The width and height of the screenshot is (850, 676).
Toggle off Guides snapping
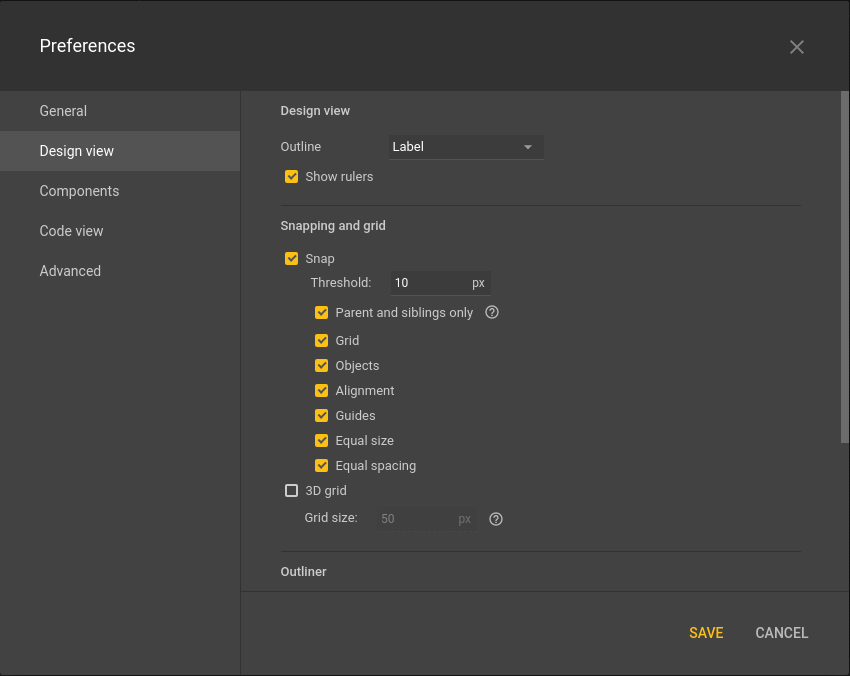321,415
